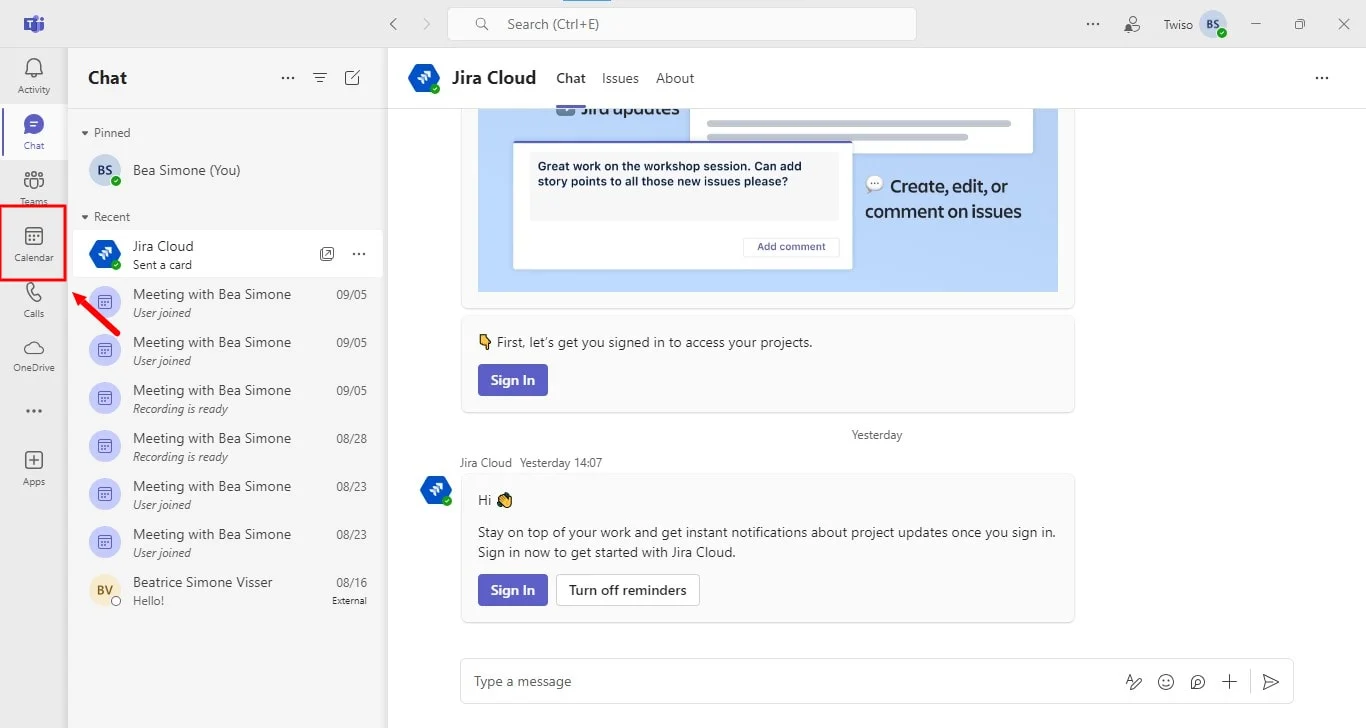The width and height of the screenshot is (1366, 728).
Task: Click the Jira Cloud title in header
Action: coord(495,78)
